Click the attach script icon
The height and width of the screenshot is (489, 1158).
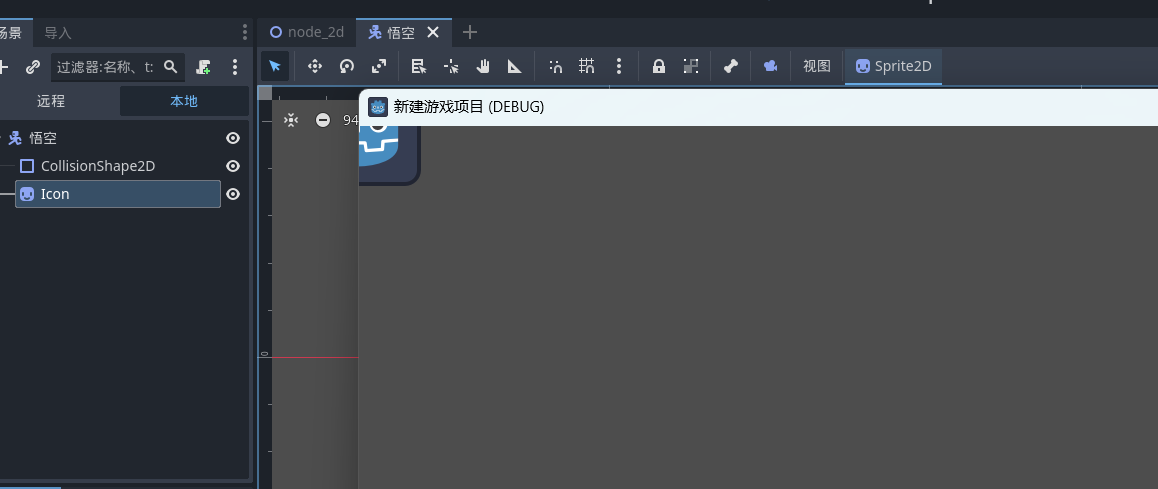tap(204, 67)
